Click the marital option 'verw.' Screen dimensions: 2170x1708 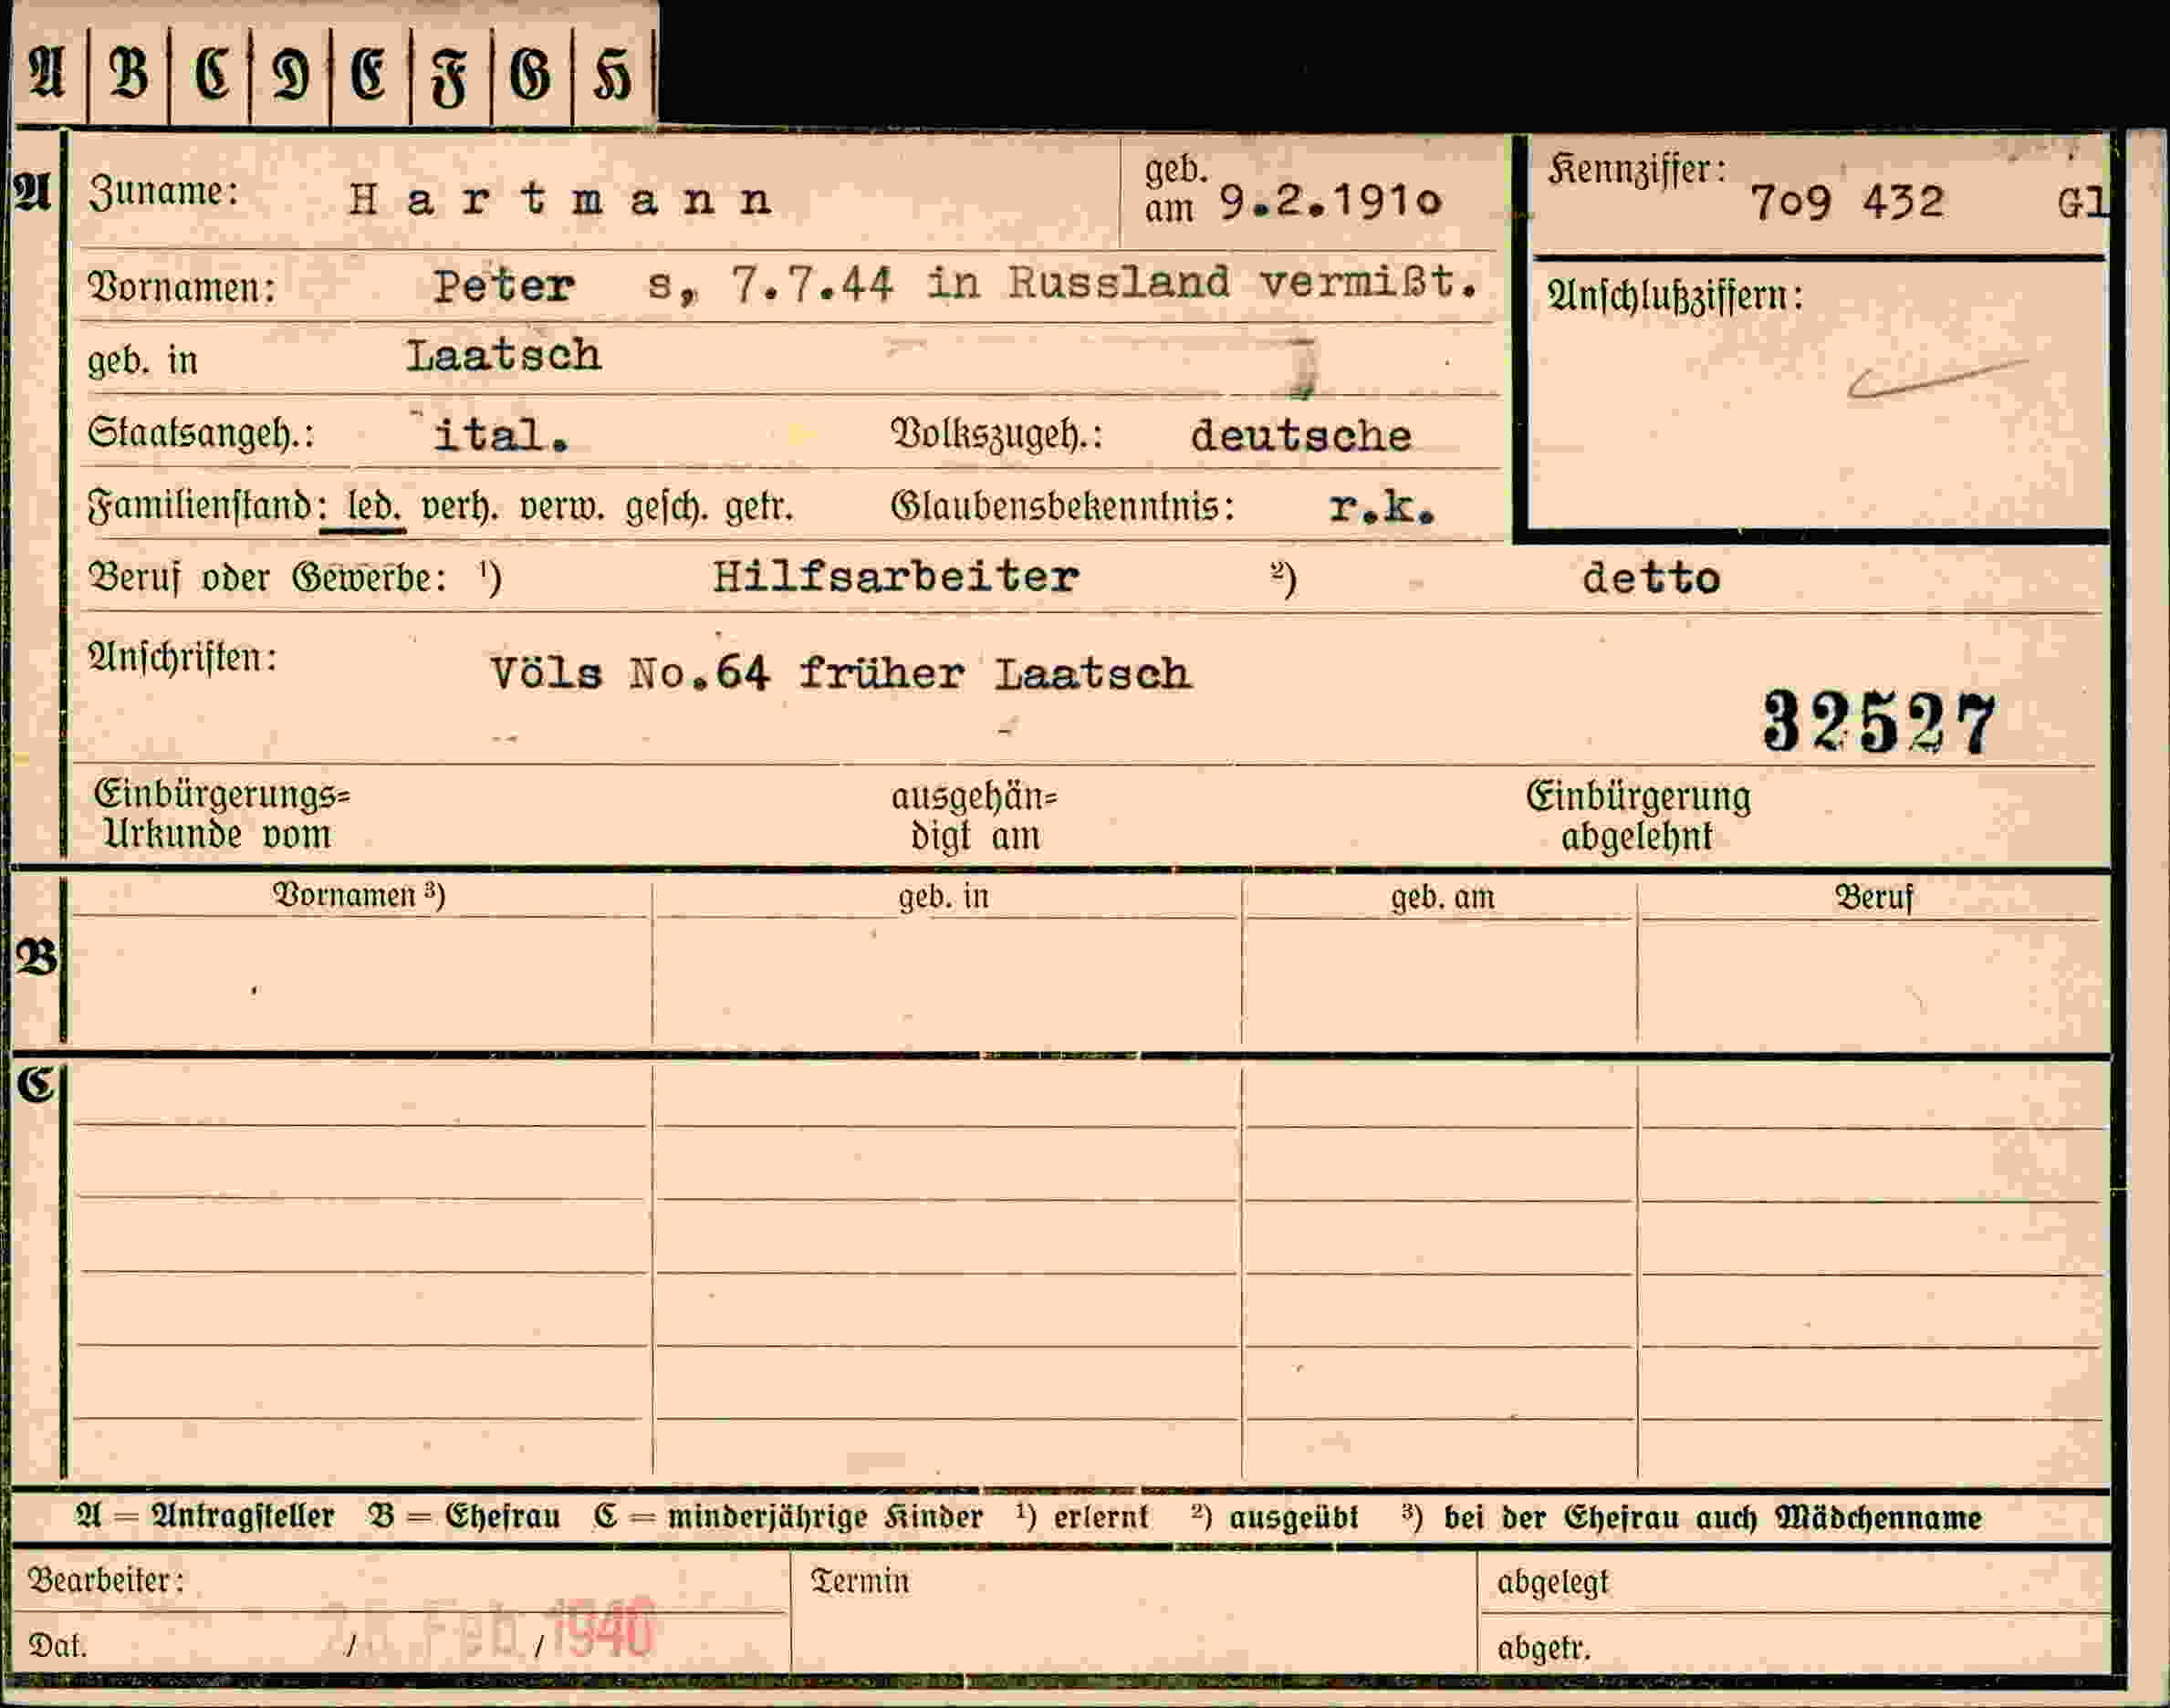pyautogui.click(x=561, y=508)
